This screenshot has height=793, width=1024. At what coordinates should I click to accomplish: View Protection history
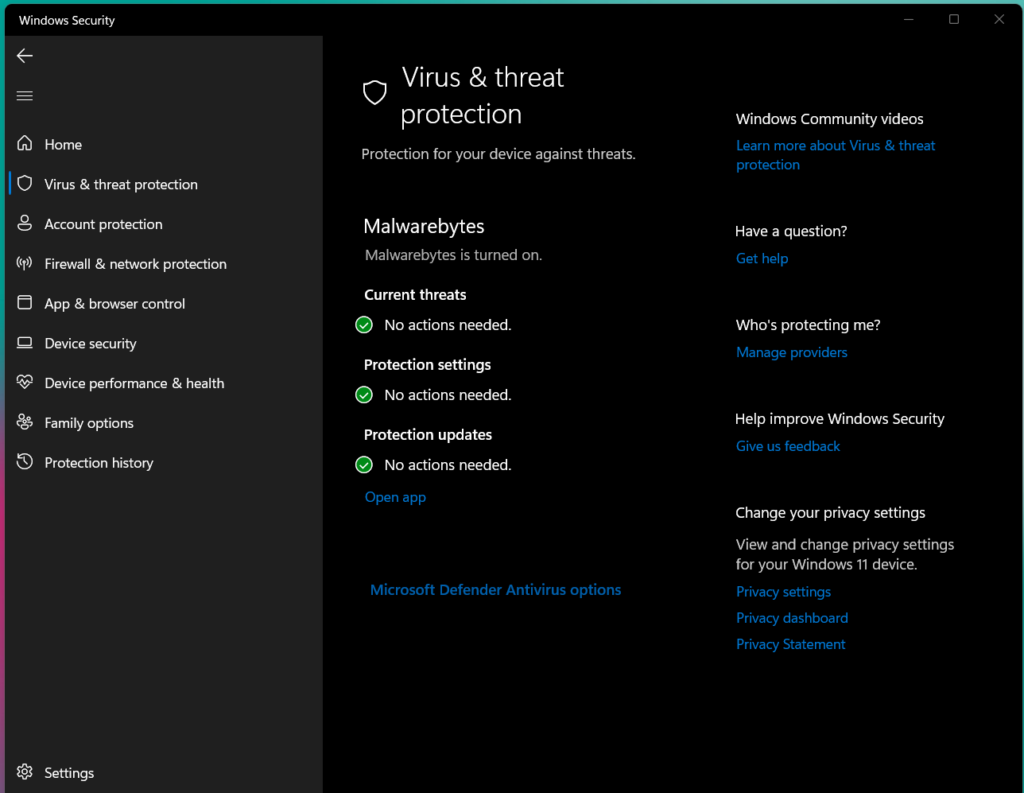point(163,463)
